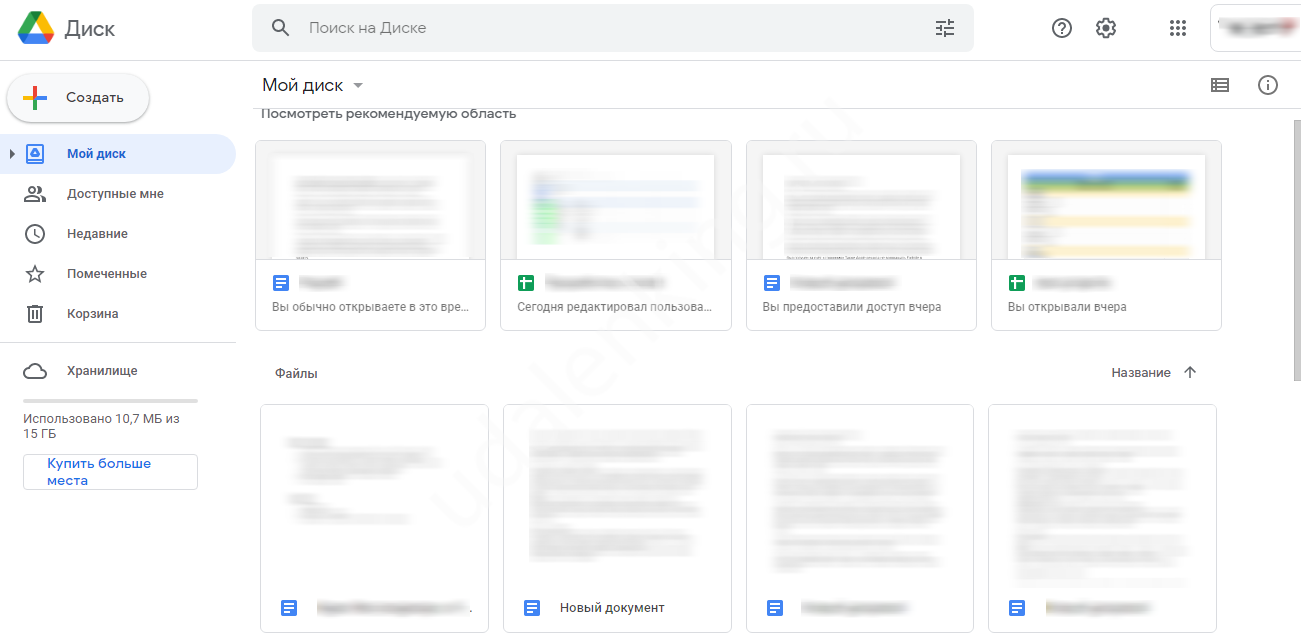Show file details info icon
The width and height of the screenshot is (1301, 640).
[1268, 85]
